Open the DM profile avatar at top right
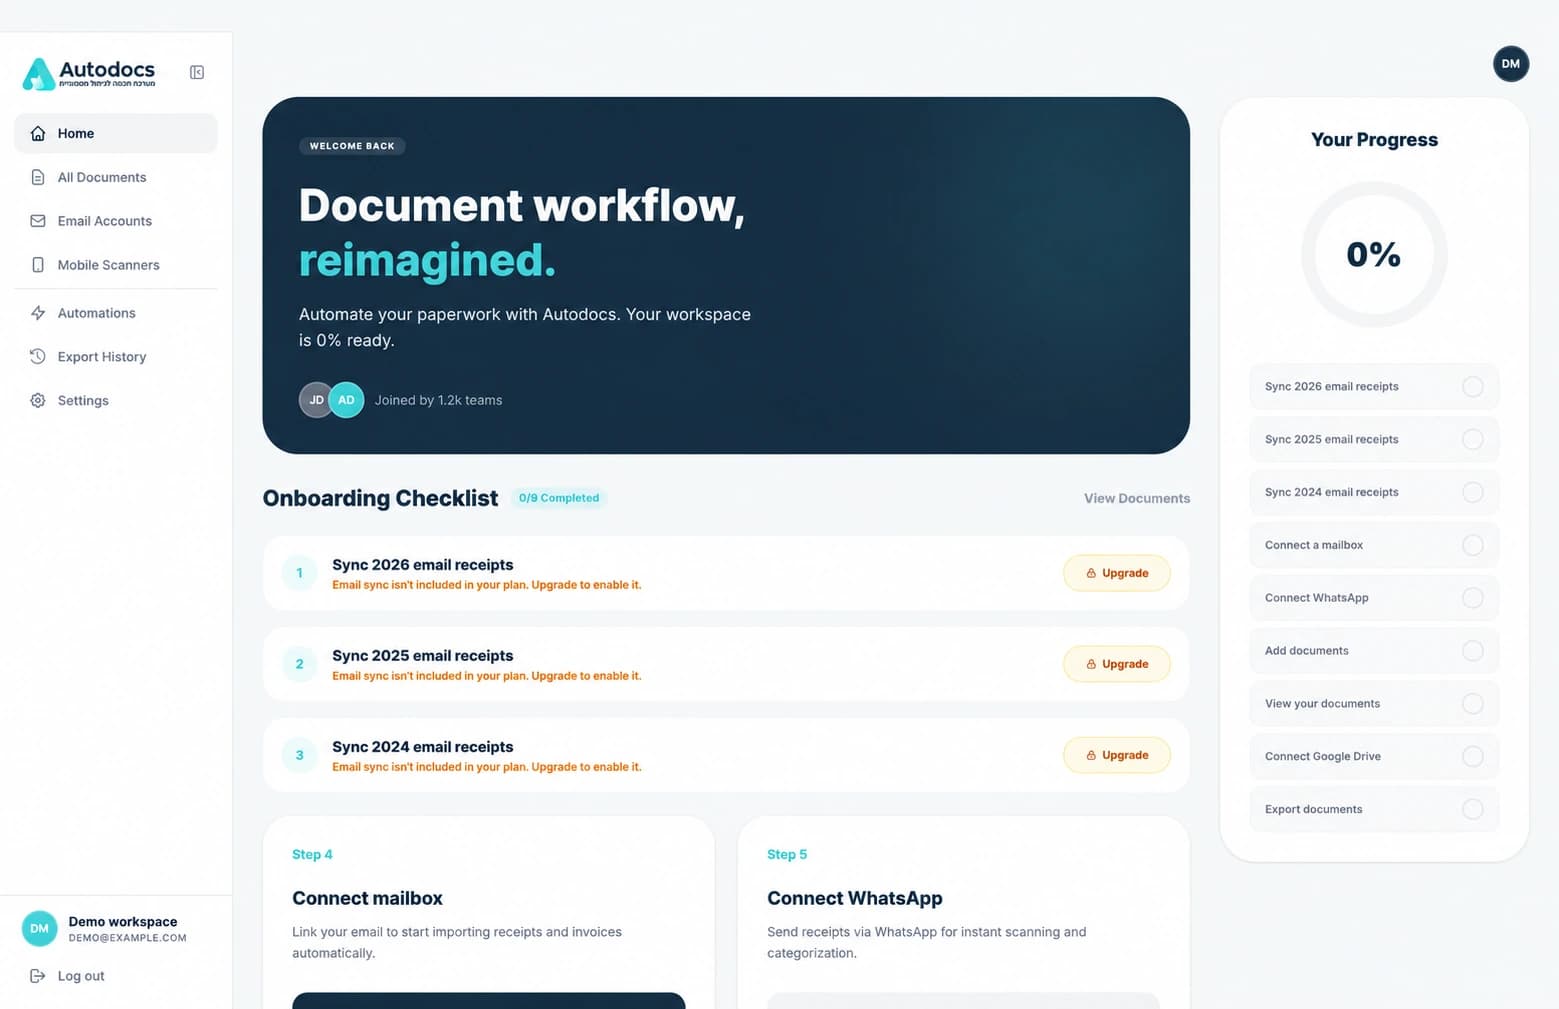The height and width of the screenshot is (1009, 1559). (x=1510, y=64)
